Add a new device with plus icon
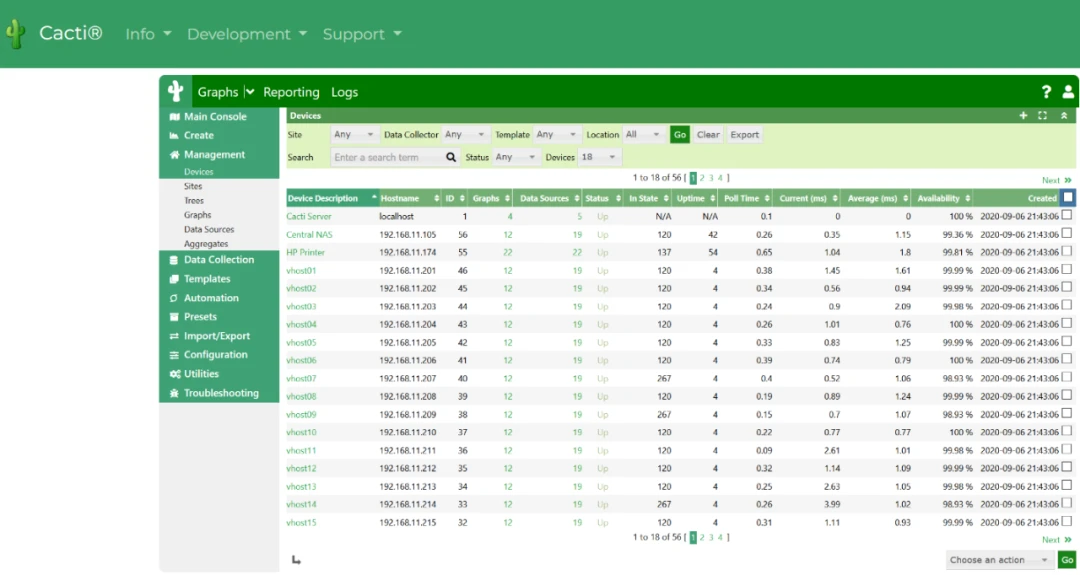Screen dimensions: 1080x575 pos(1023,116)
